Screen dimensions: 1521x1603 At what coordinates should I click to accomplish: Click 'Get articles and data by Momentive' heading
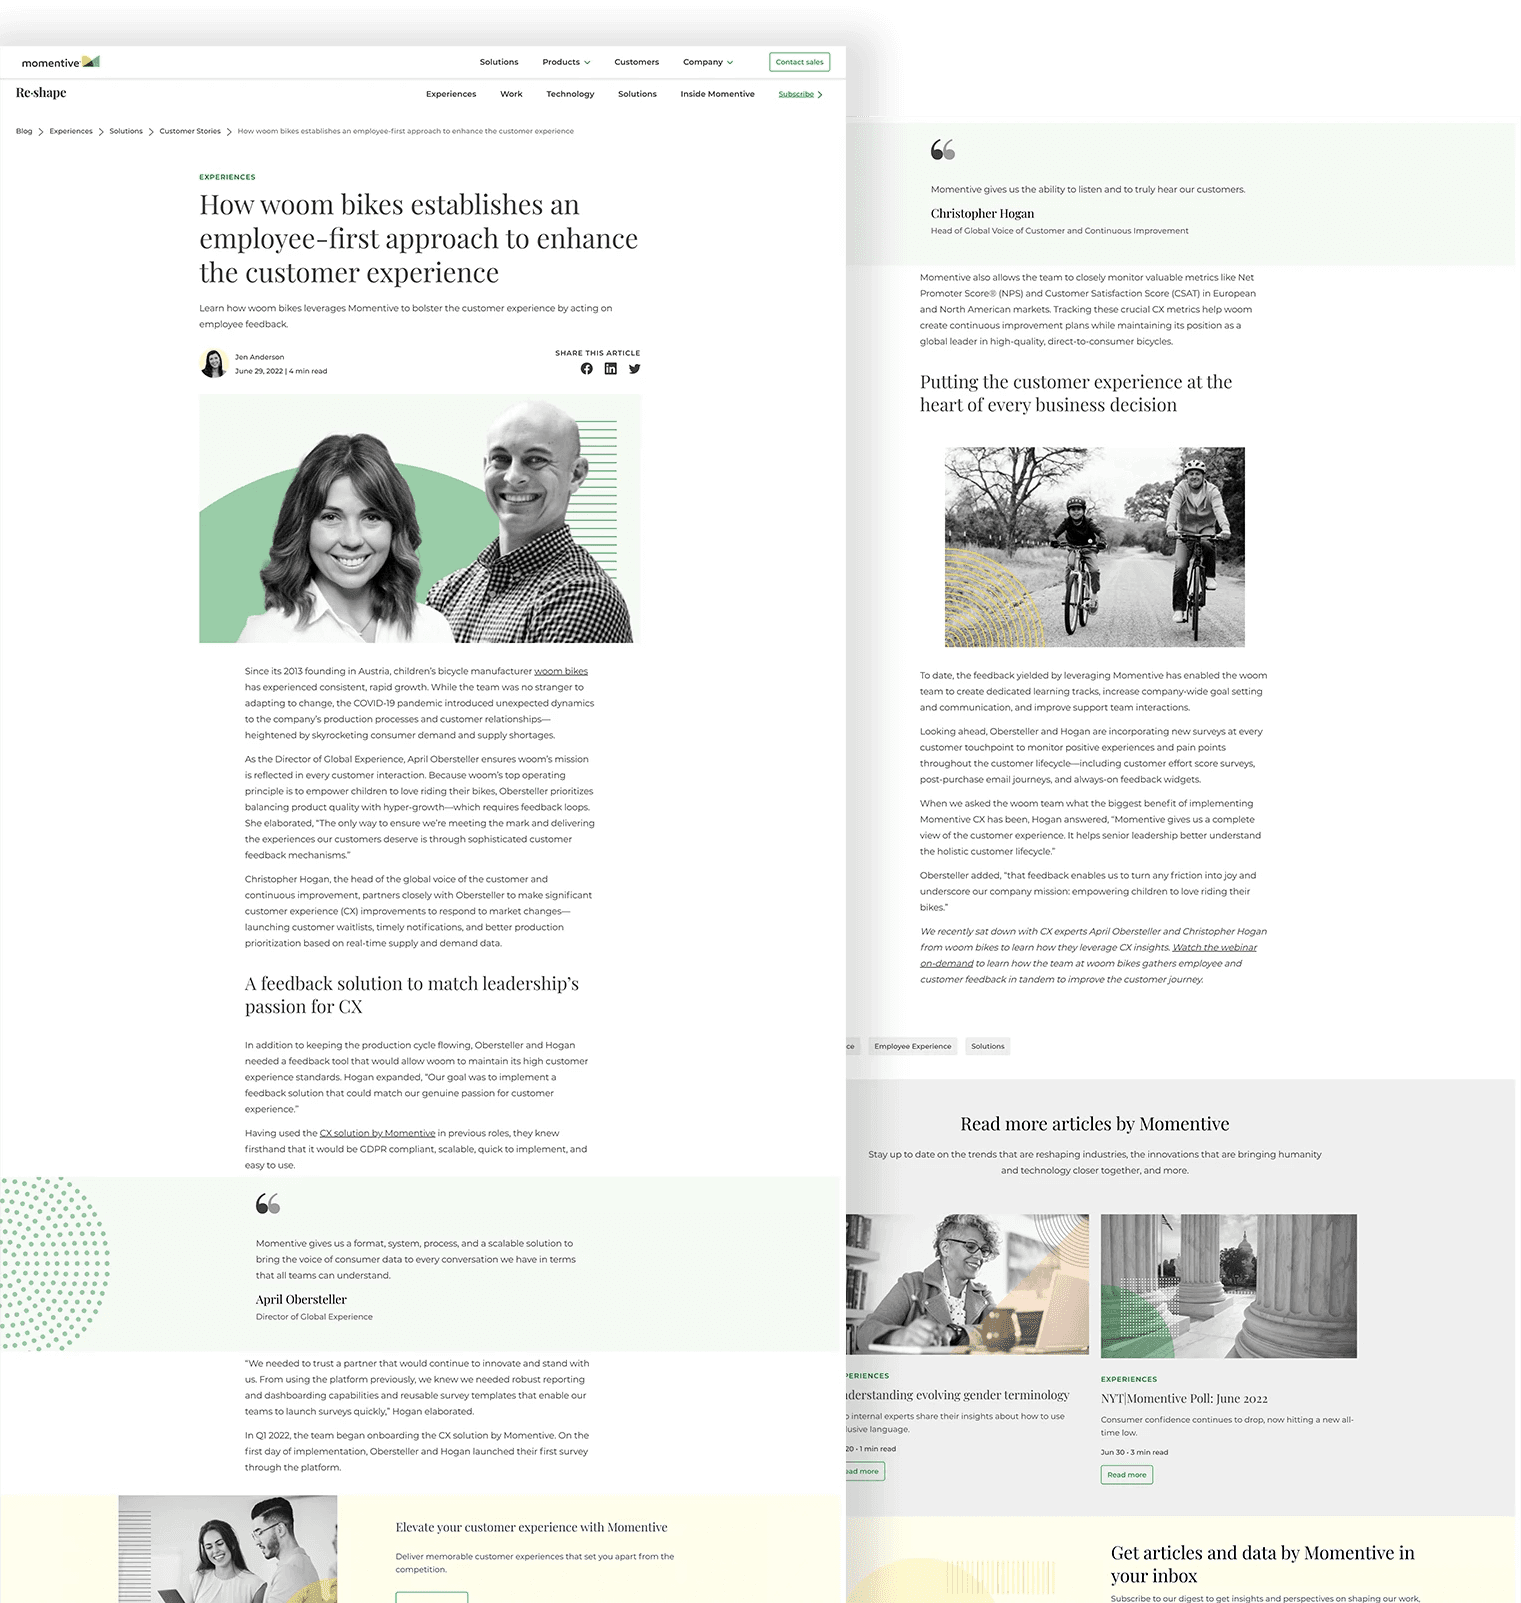pyautogui.click(x=1262, y=1564)
